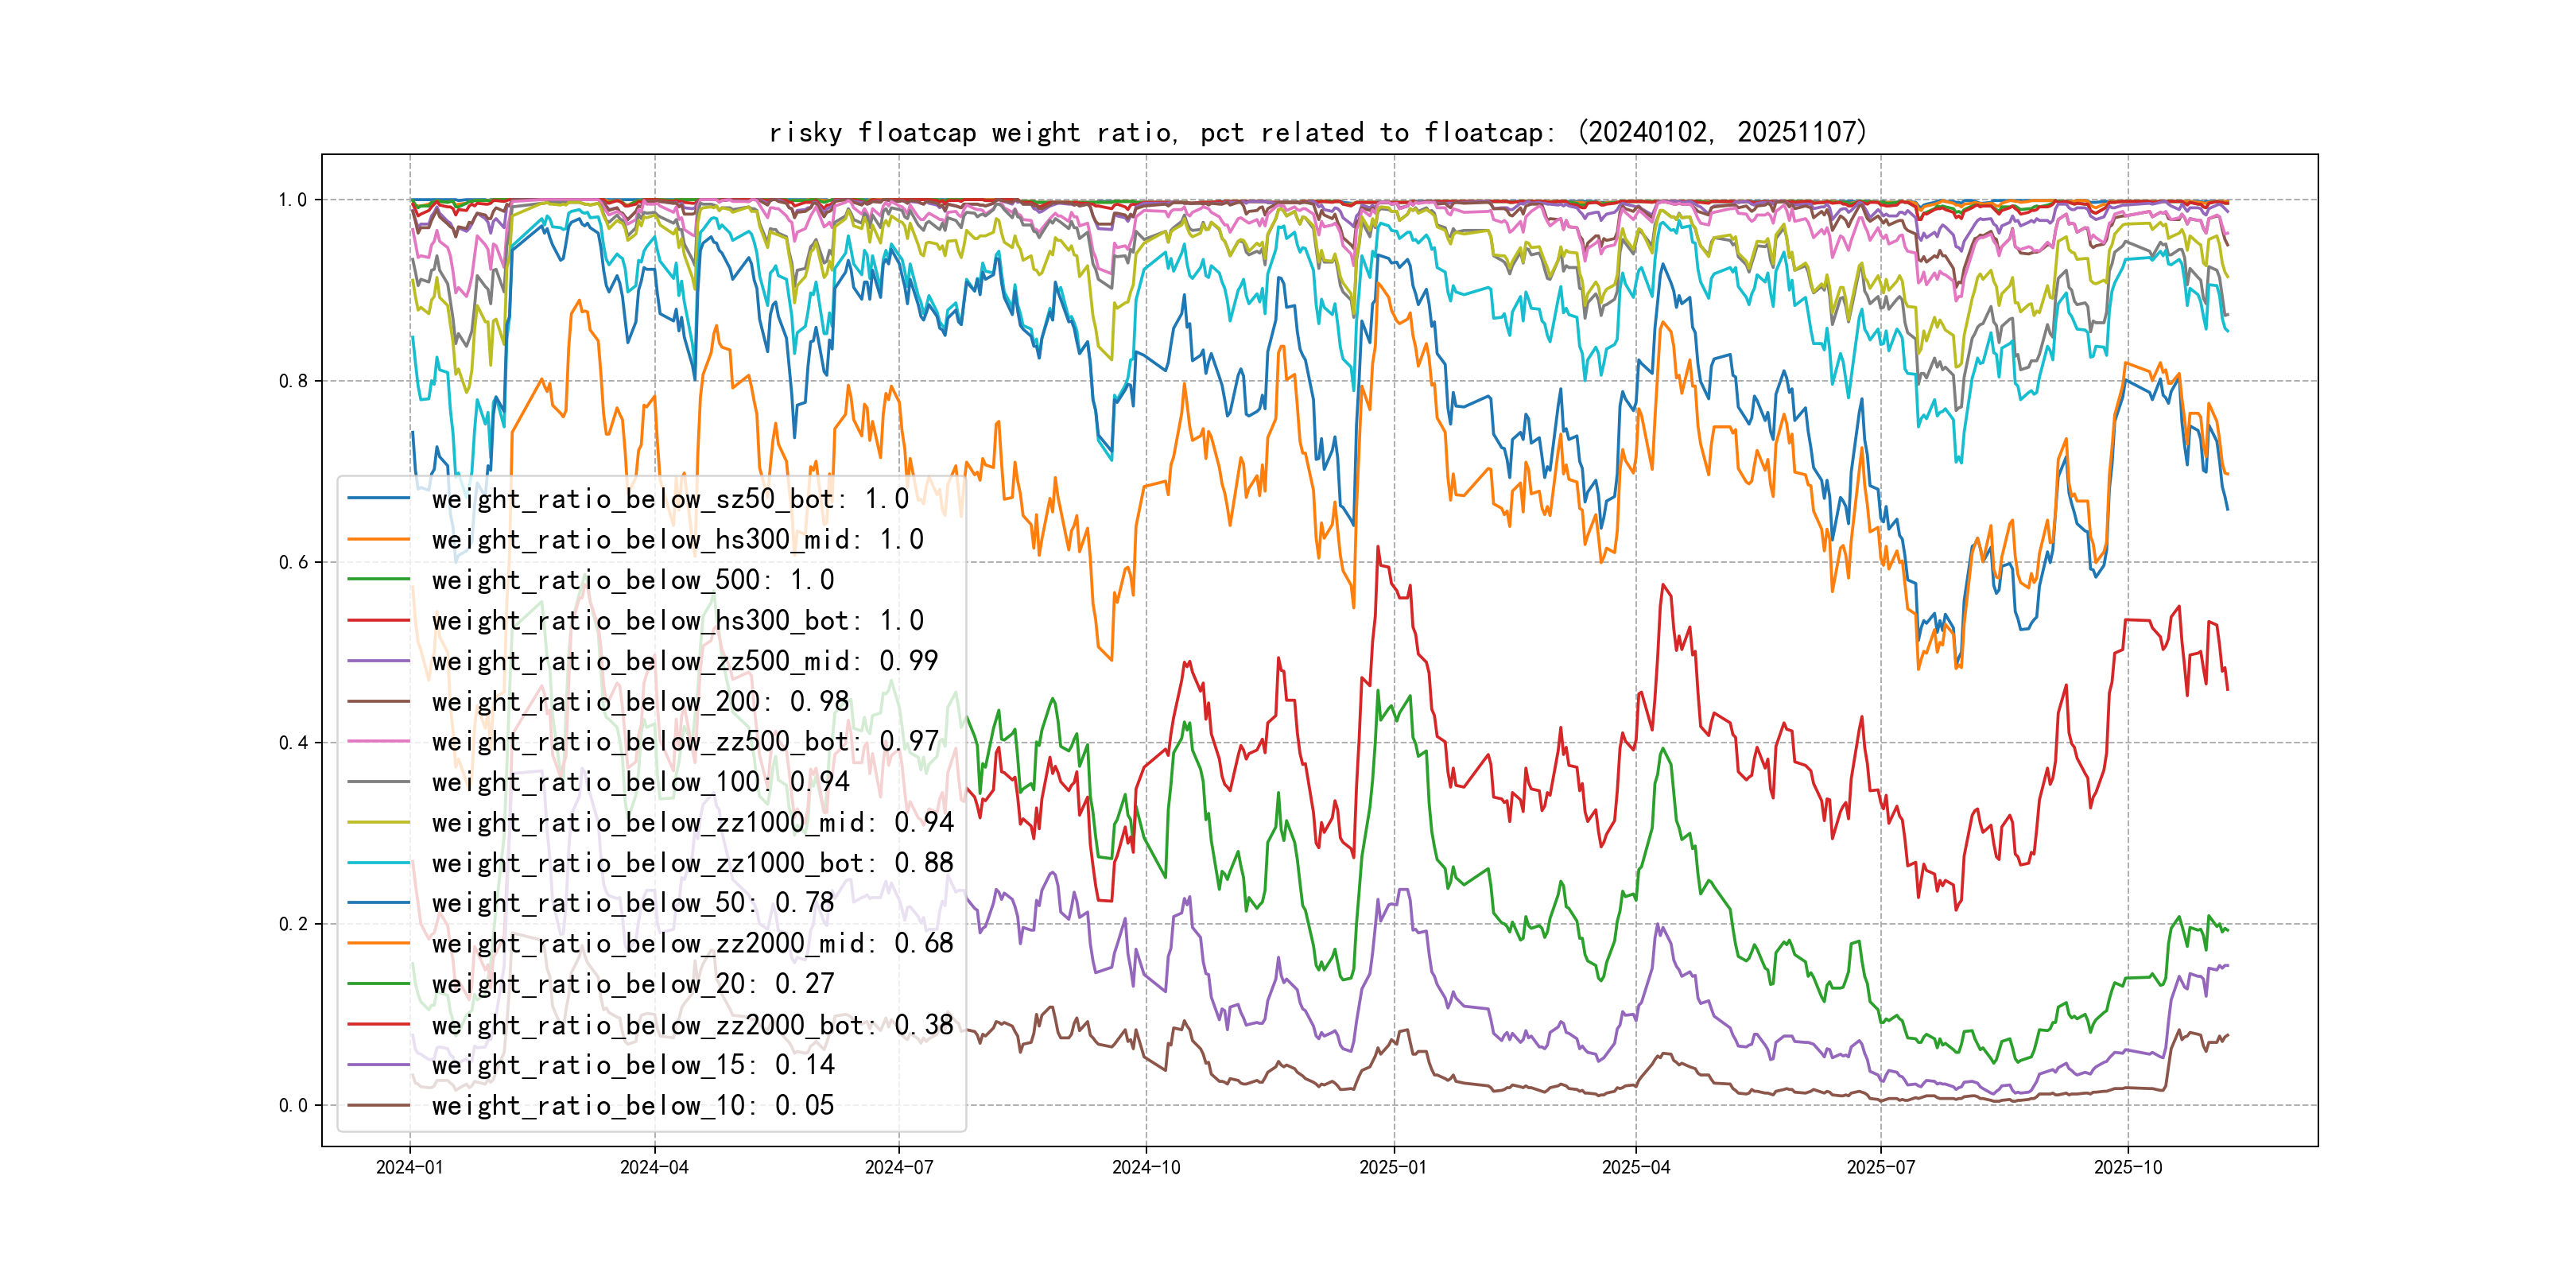Click the chart title text
The width and height of the screenshot is (2576, 1288).
(1318, 132)
